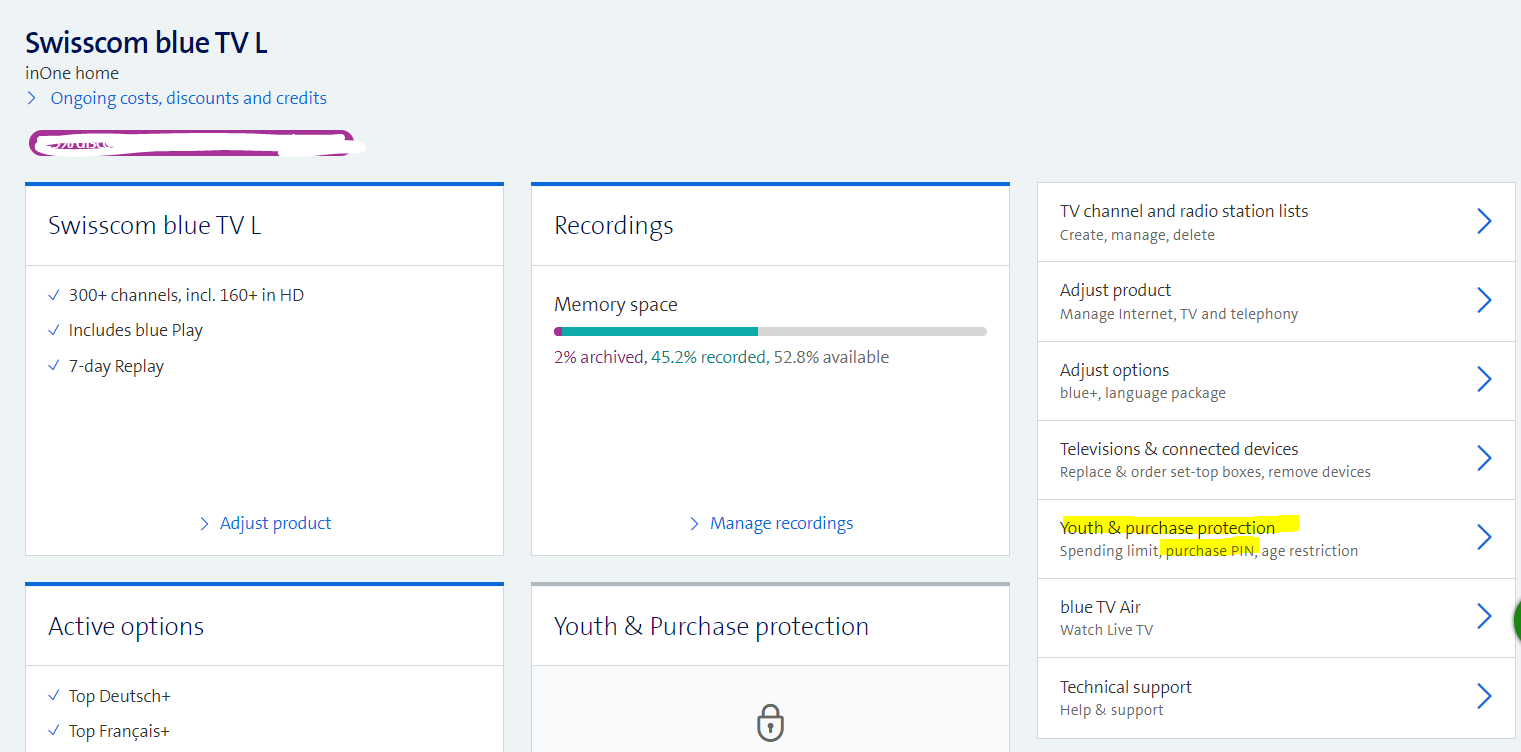Click chevron before Manage recordings link
Screen dimensions: 1521x752
[x=695, y=523]
